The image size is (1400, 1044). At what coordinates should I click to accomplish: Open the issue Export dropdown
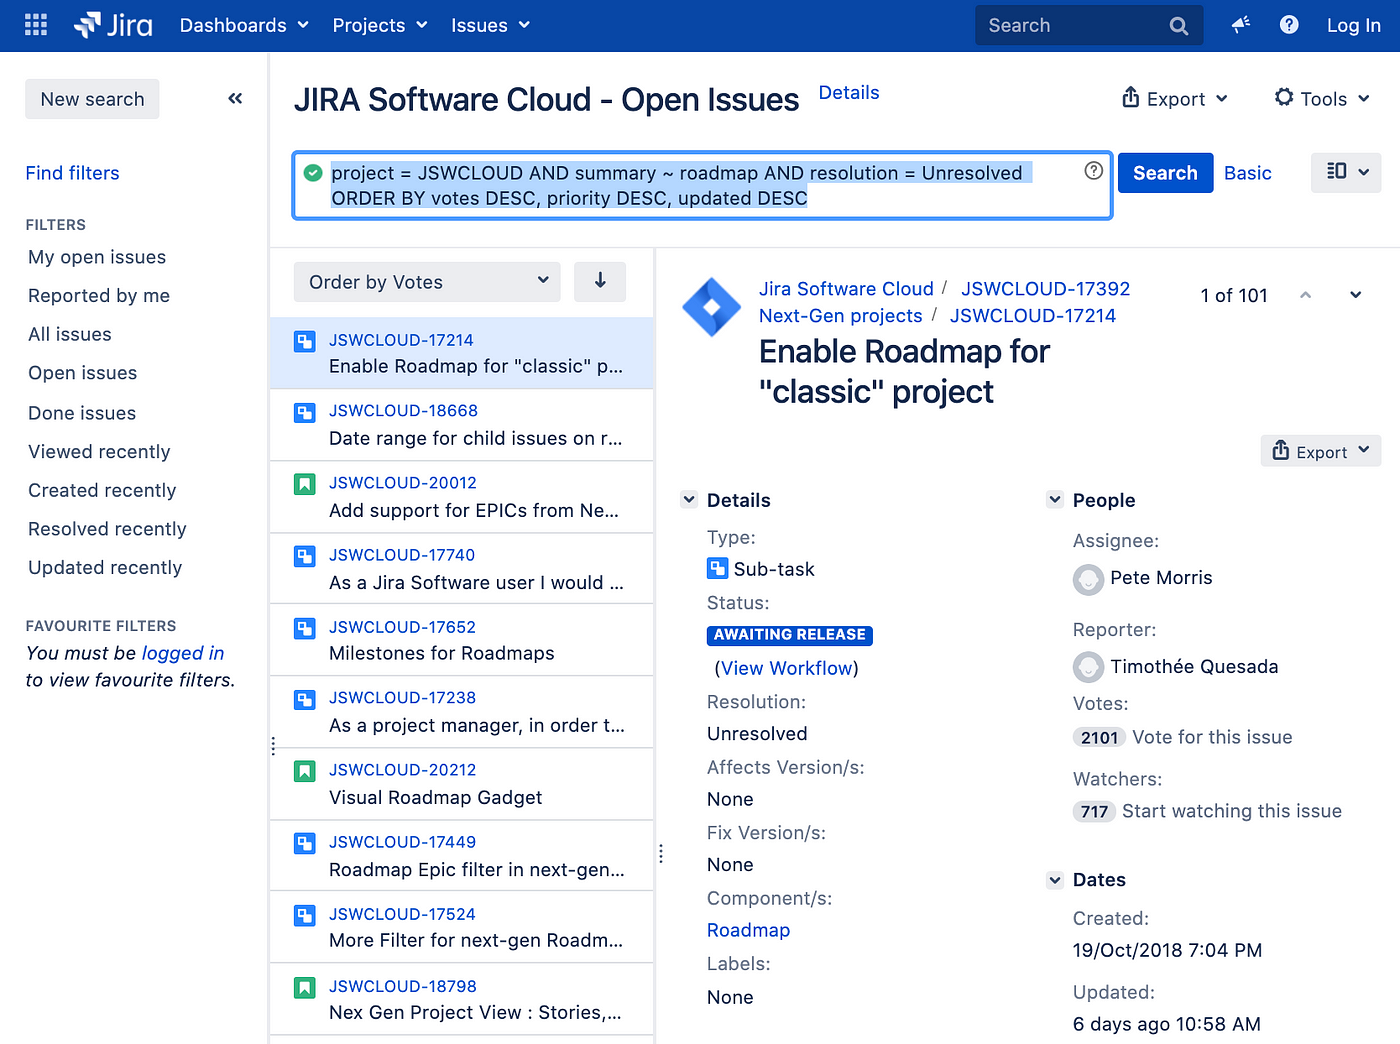pos(1321,452)
